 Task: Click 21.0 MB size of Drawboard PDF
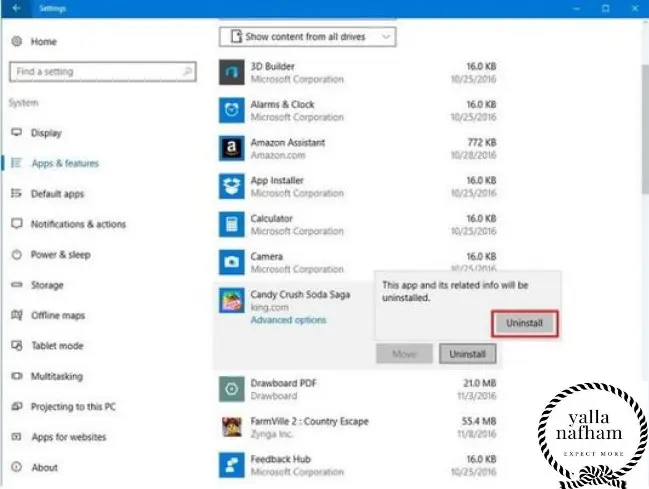pos(479,383)
